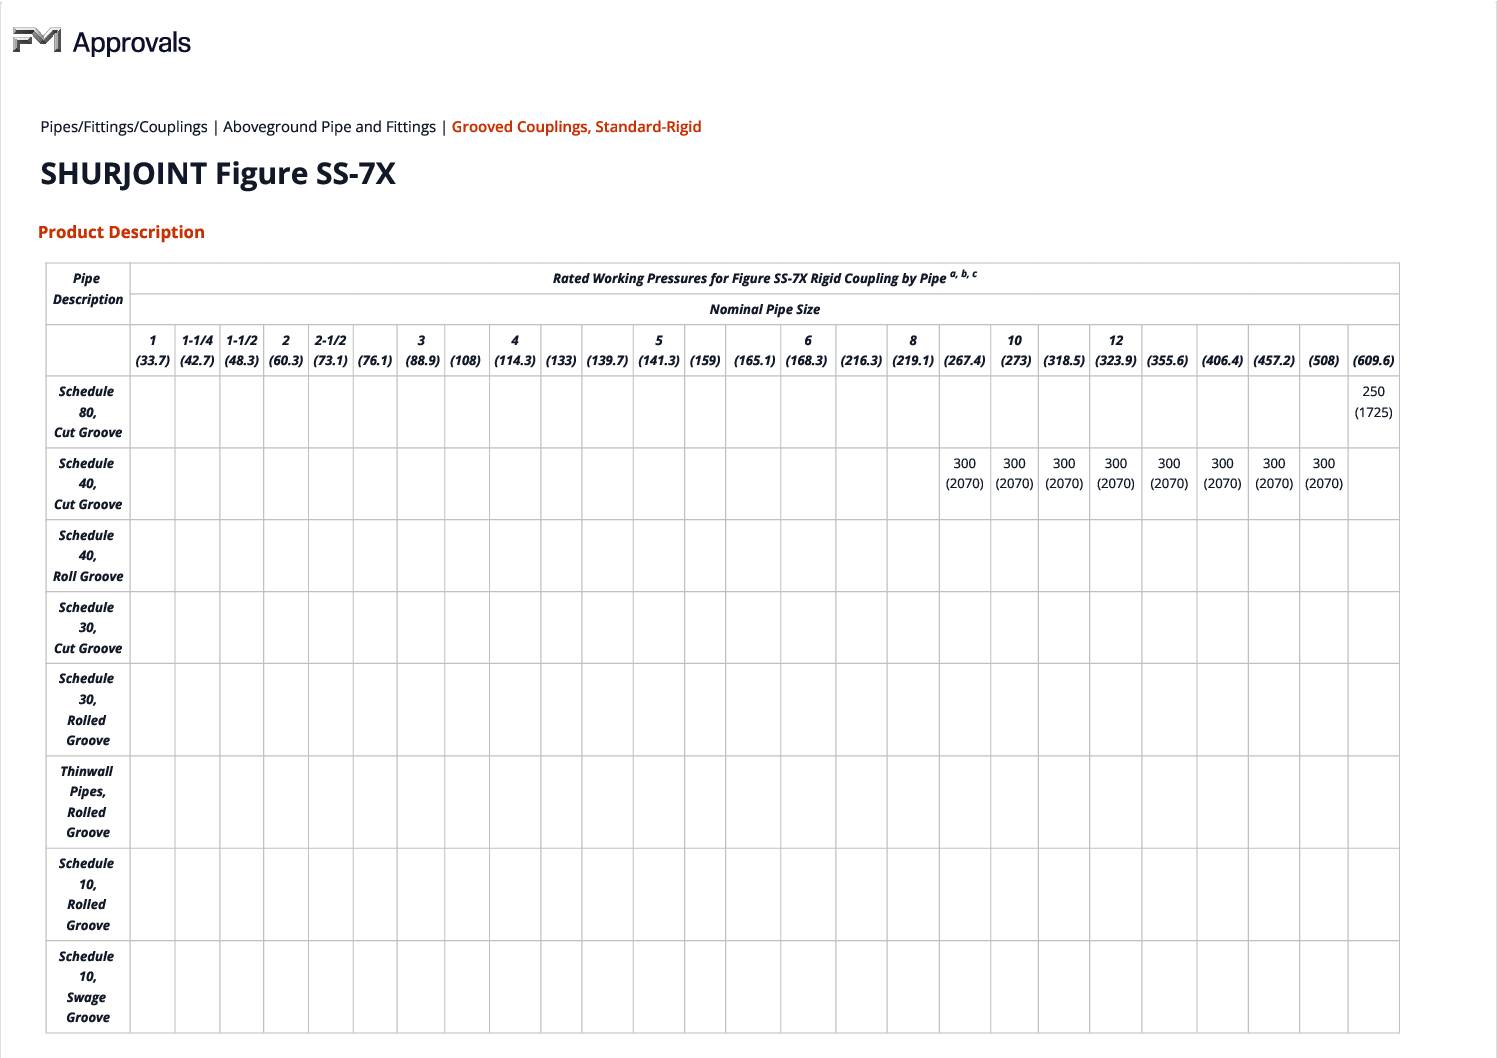Screen dimensions: 1497x1058
Task: Select the Product Description heading
Action: (x=121, y=232)
